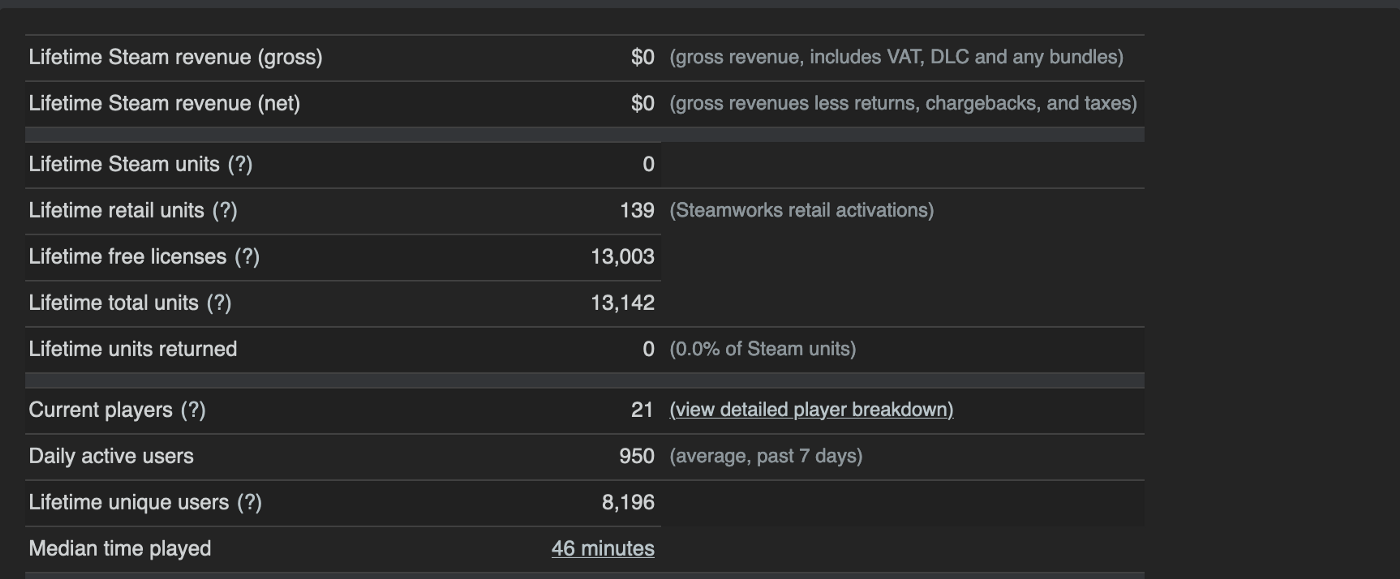Click the Steamworks retail activations note

click(802, 211)
